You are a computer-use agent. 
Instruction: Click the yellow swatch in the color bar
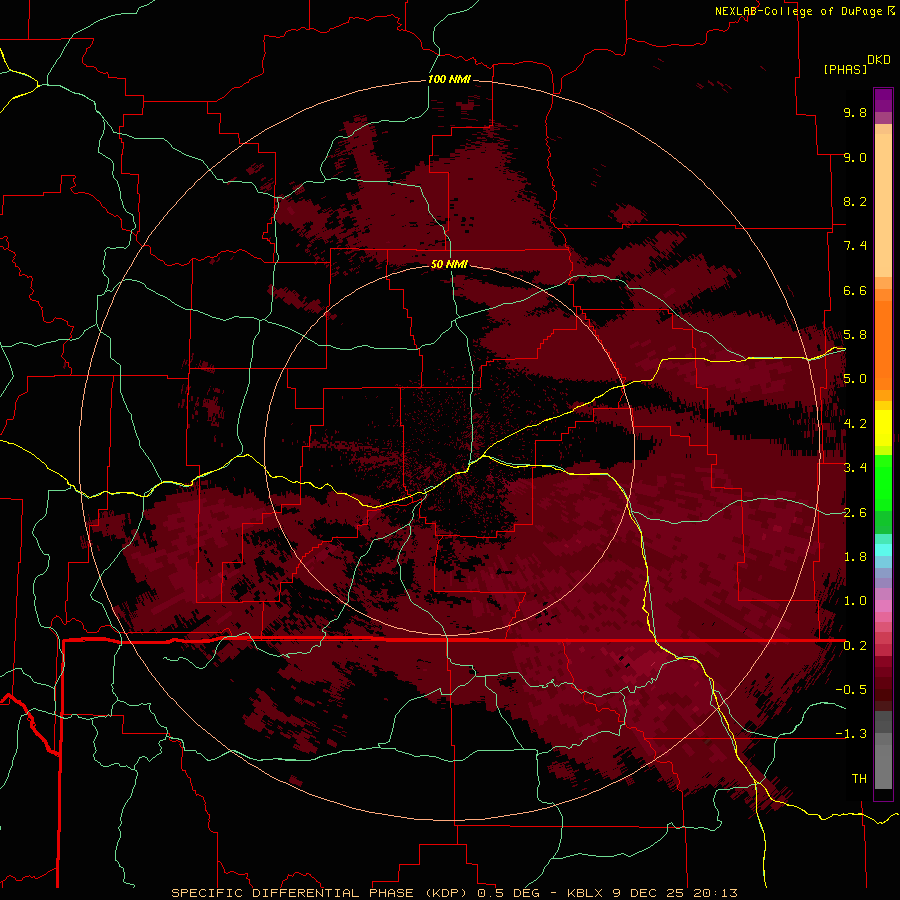coord(883,428)
